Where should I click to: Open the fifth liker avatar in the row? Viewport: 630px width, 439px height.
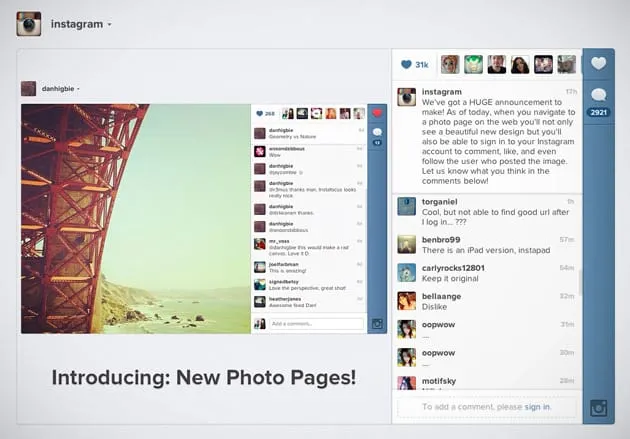click(x=543, y=64)
